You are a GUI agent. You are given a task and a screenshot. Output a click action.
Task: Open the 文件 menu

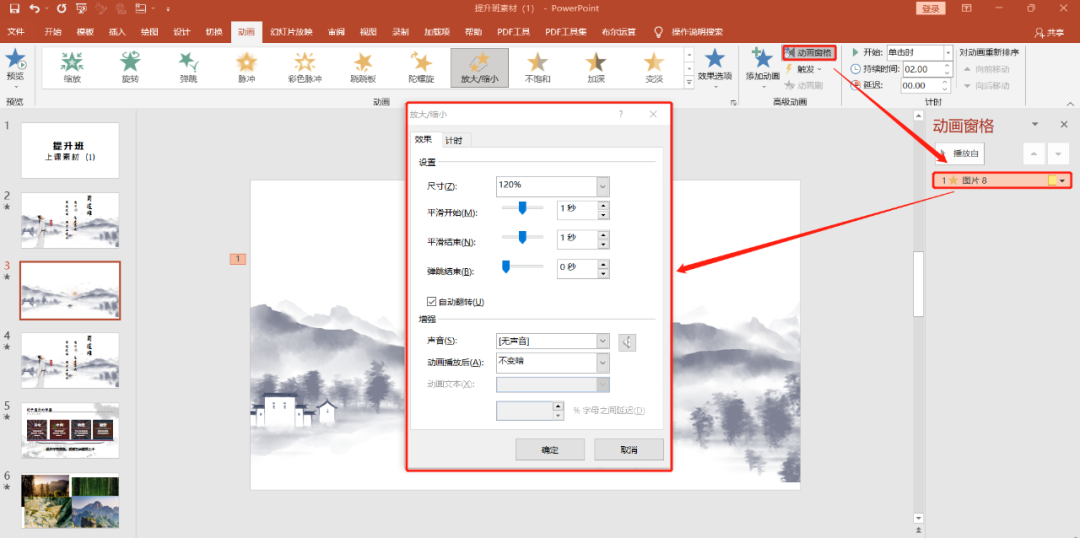(x=16, y=32)
